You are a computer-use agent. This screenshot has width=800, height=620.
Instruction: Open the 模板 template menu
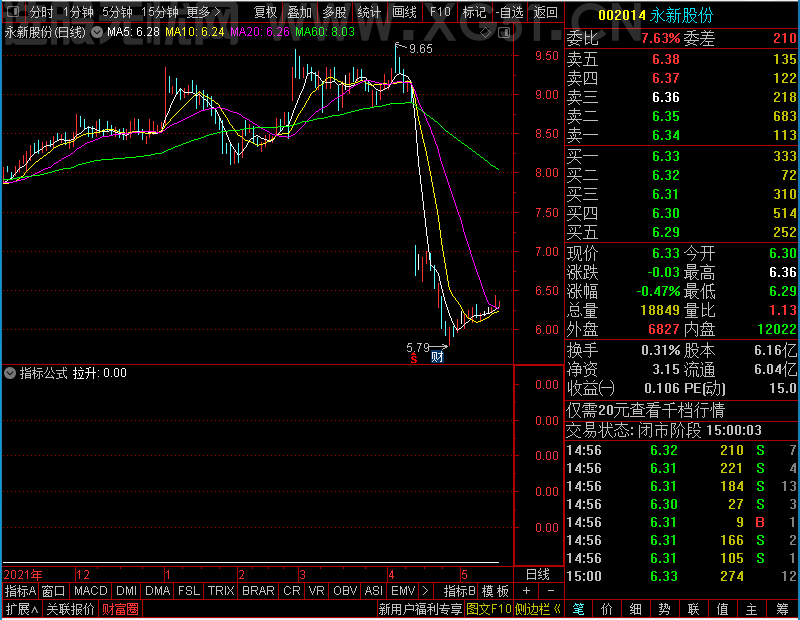coord(495,591)
